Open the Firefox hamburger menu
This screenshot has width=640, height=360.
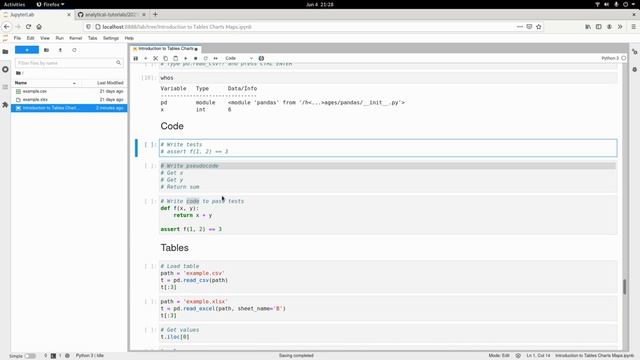(x=633, y=27)
